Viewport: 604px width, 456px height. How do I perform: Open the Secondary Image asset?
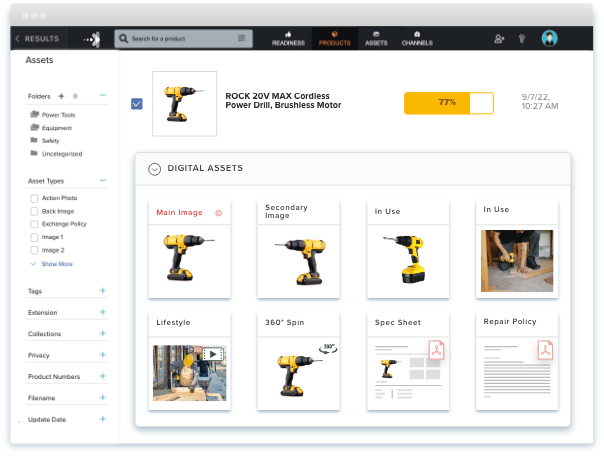click(301, 261)
